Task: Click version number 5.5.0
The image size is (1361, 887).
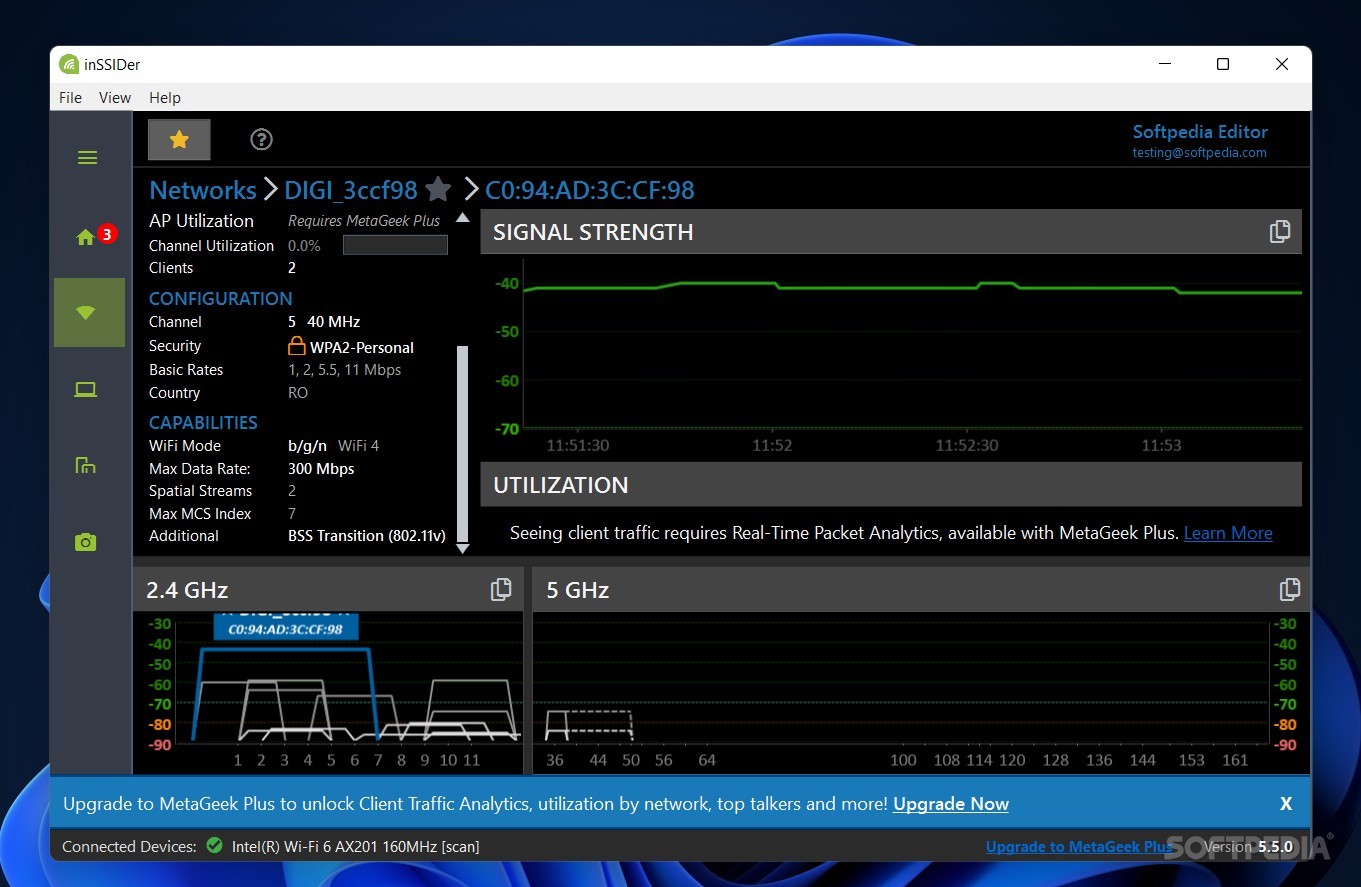Action: tap(1275, 846)
